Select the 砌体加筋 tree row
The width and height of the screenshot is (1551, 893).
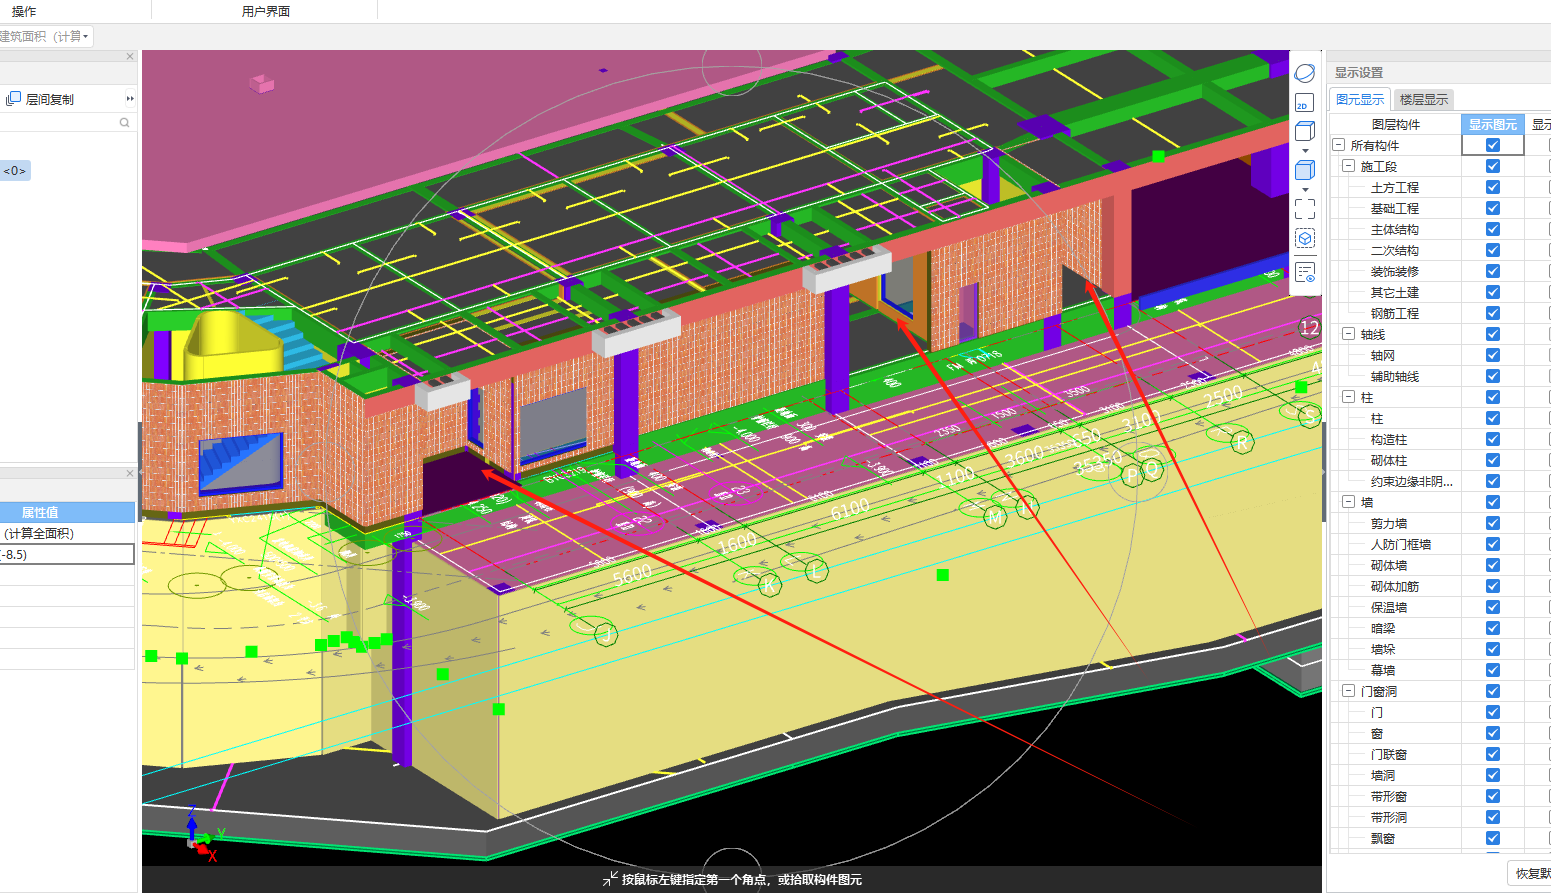click(1395, 586)
